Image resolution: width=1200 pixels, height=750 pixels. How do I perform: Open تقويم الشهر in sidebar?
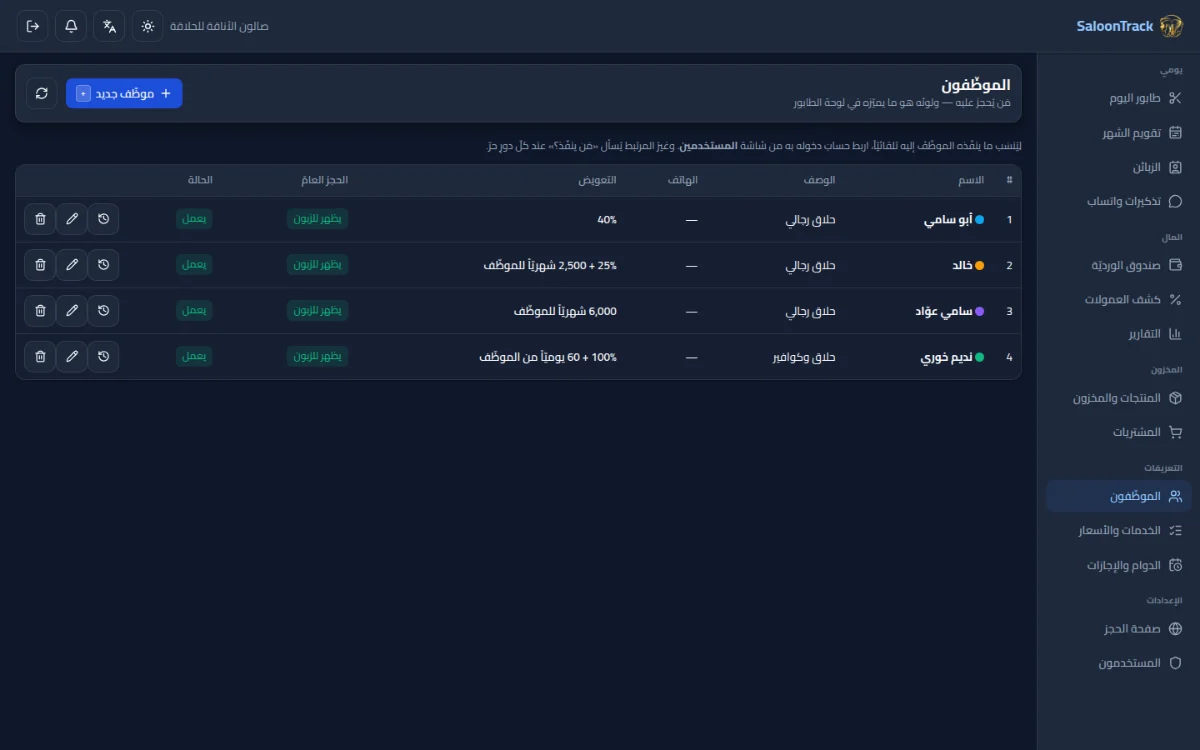tap(1119, 133)
